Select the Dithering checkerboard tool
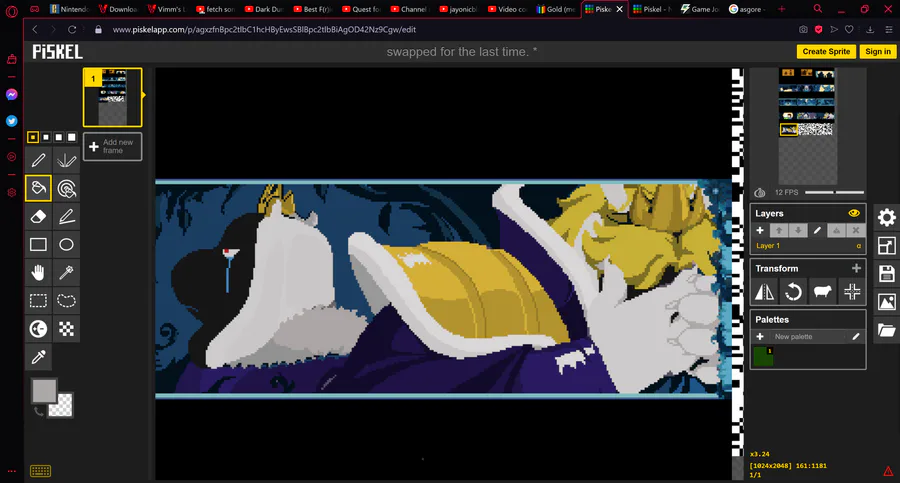 coord(66,329)
